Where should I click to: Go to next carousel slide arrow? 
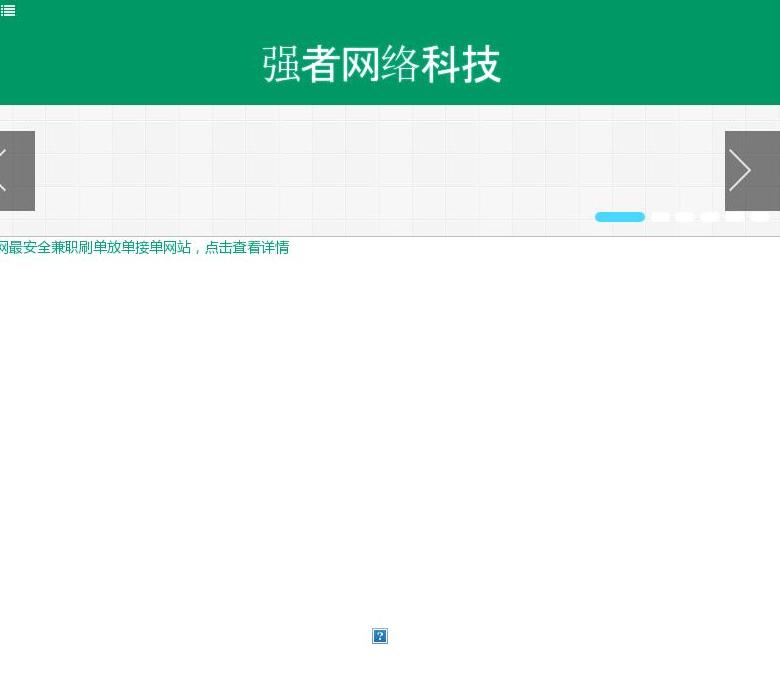tap(752, 171)
